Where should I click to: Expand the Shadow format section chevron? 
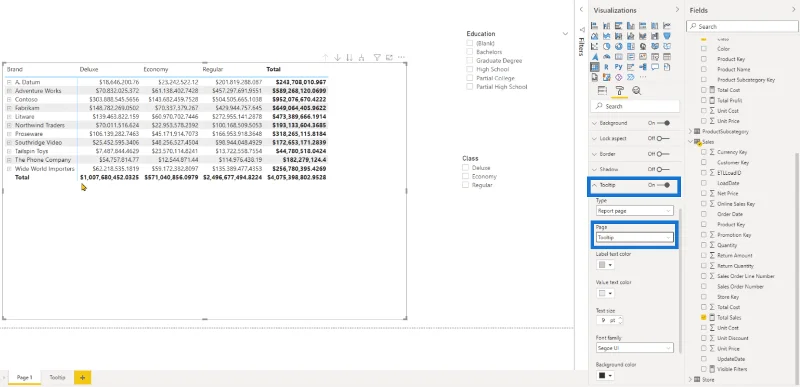point(594,169)
